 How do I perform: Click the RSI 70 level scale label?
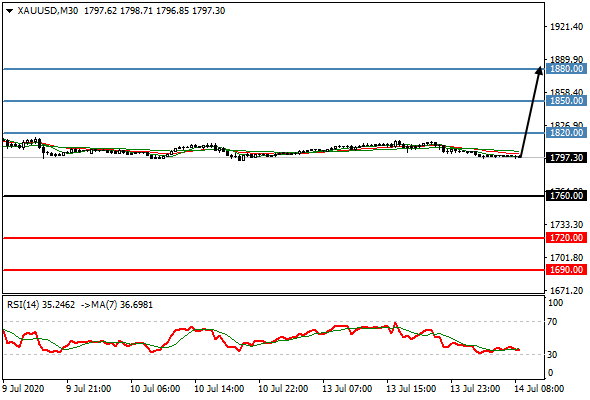point(552,322)
